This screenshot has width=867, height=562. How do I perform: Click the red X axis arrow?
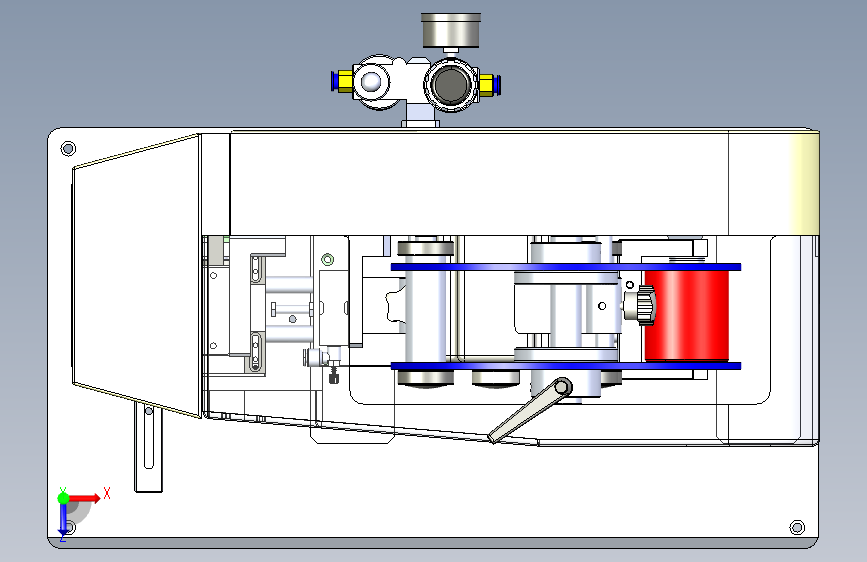tap(84, 498)
